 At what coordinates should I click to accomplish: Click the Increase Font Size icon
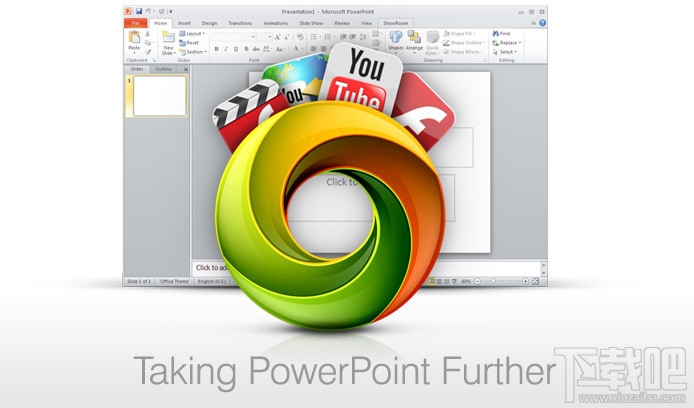(x=278, y=37)
